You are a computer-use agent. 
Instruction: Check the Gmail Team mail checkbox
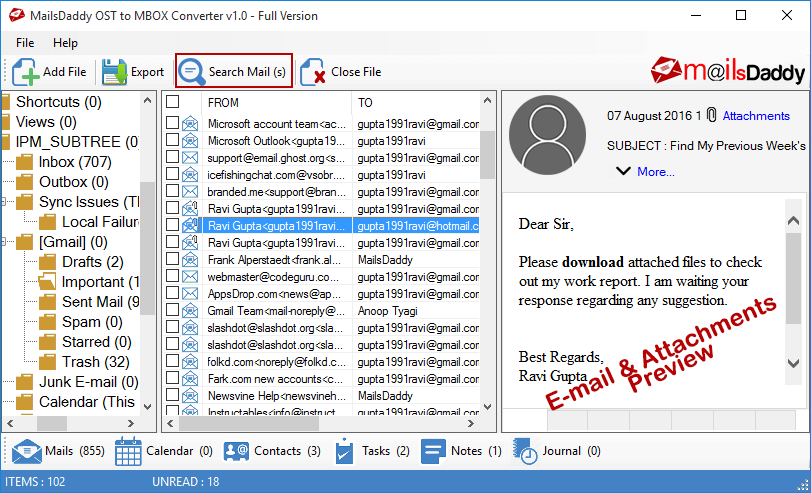[172, 310]
